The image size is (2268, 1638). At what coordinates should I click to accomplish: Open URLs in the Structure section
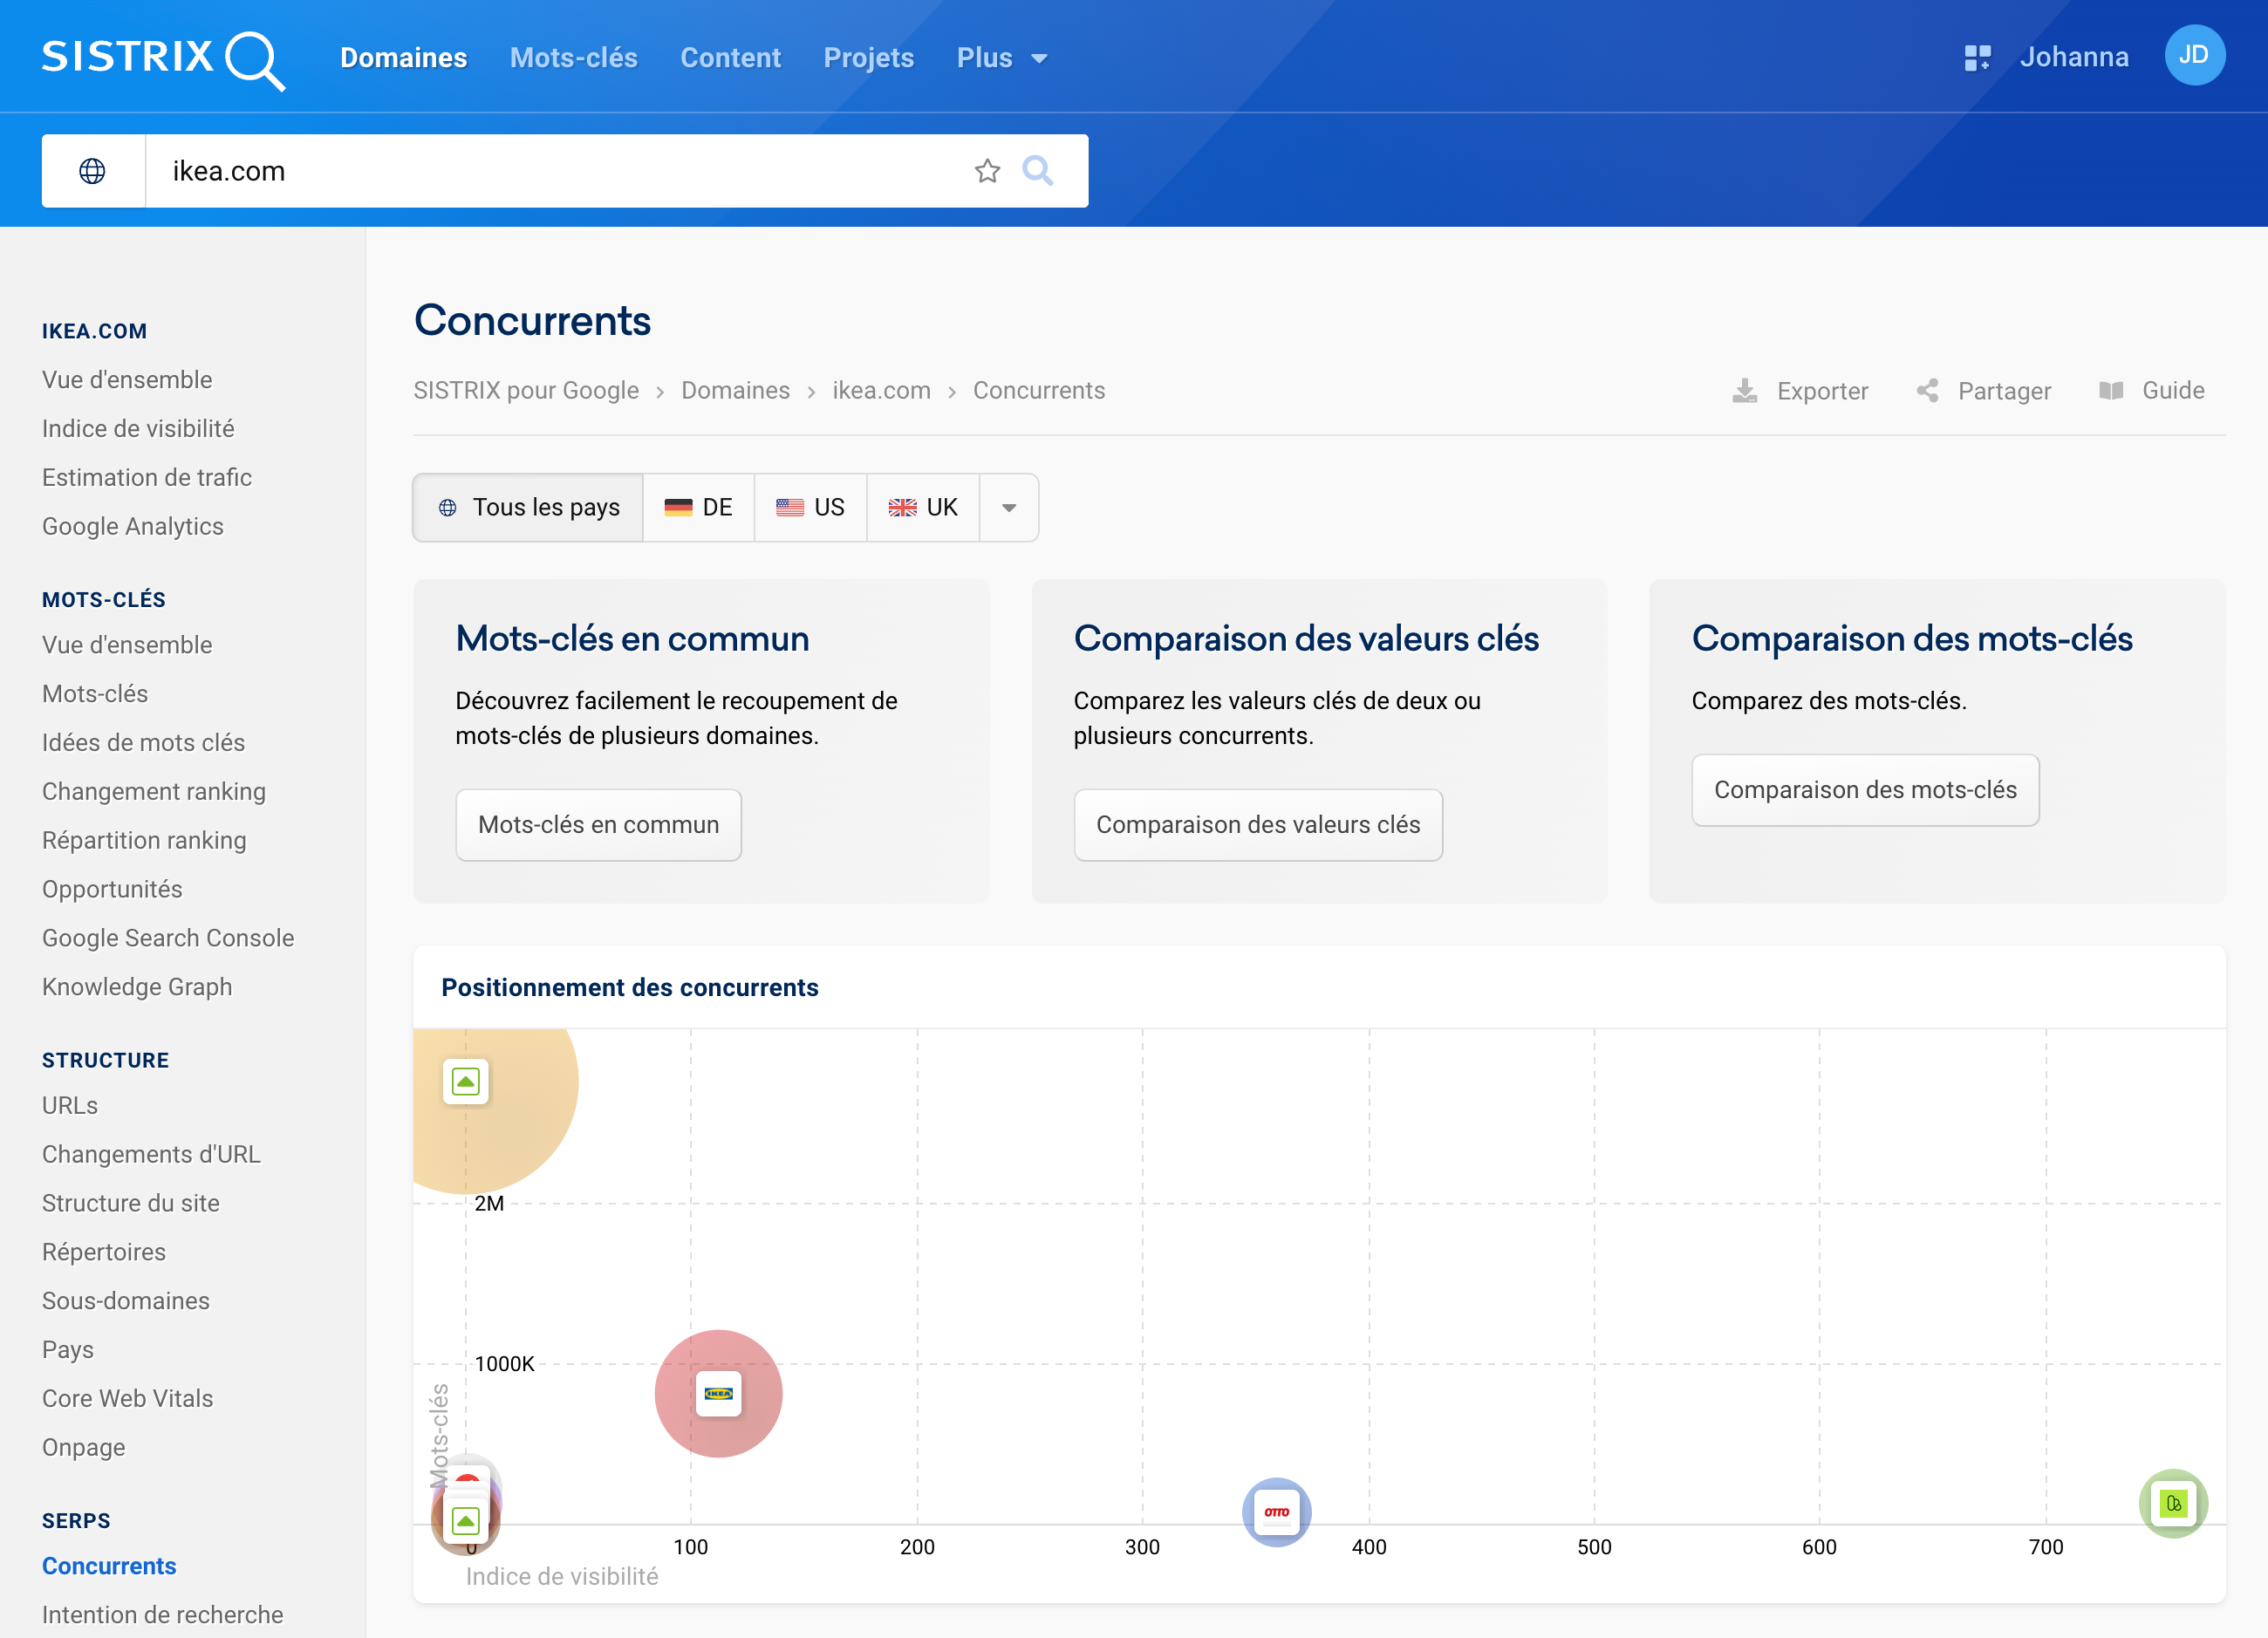point(70,1106)
